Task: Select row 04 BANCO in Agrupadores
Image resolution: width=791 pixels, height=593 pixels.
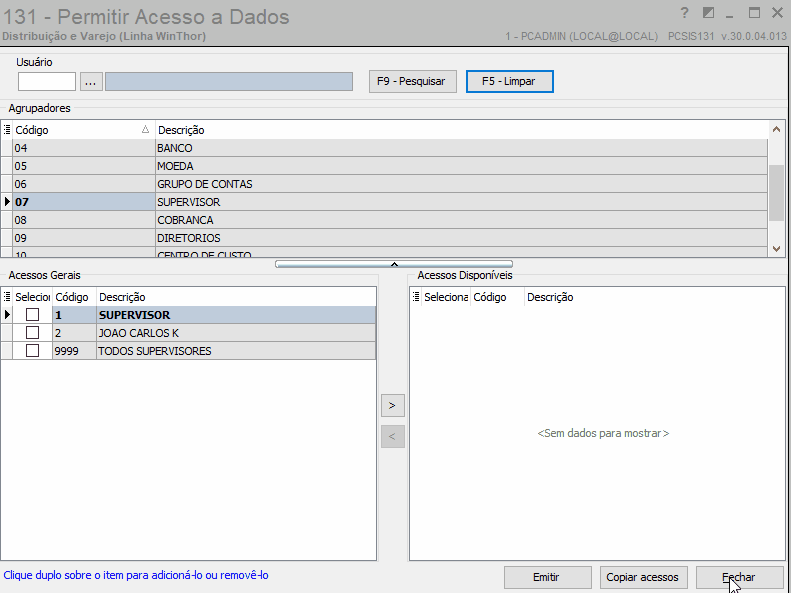Action: [x=384, y=148]
